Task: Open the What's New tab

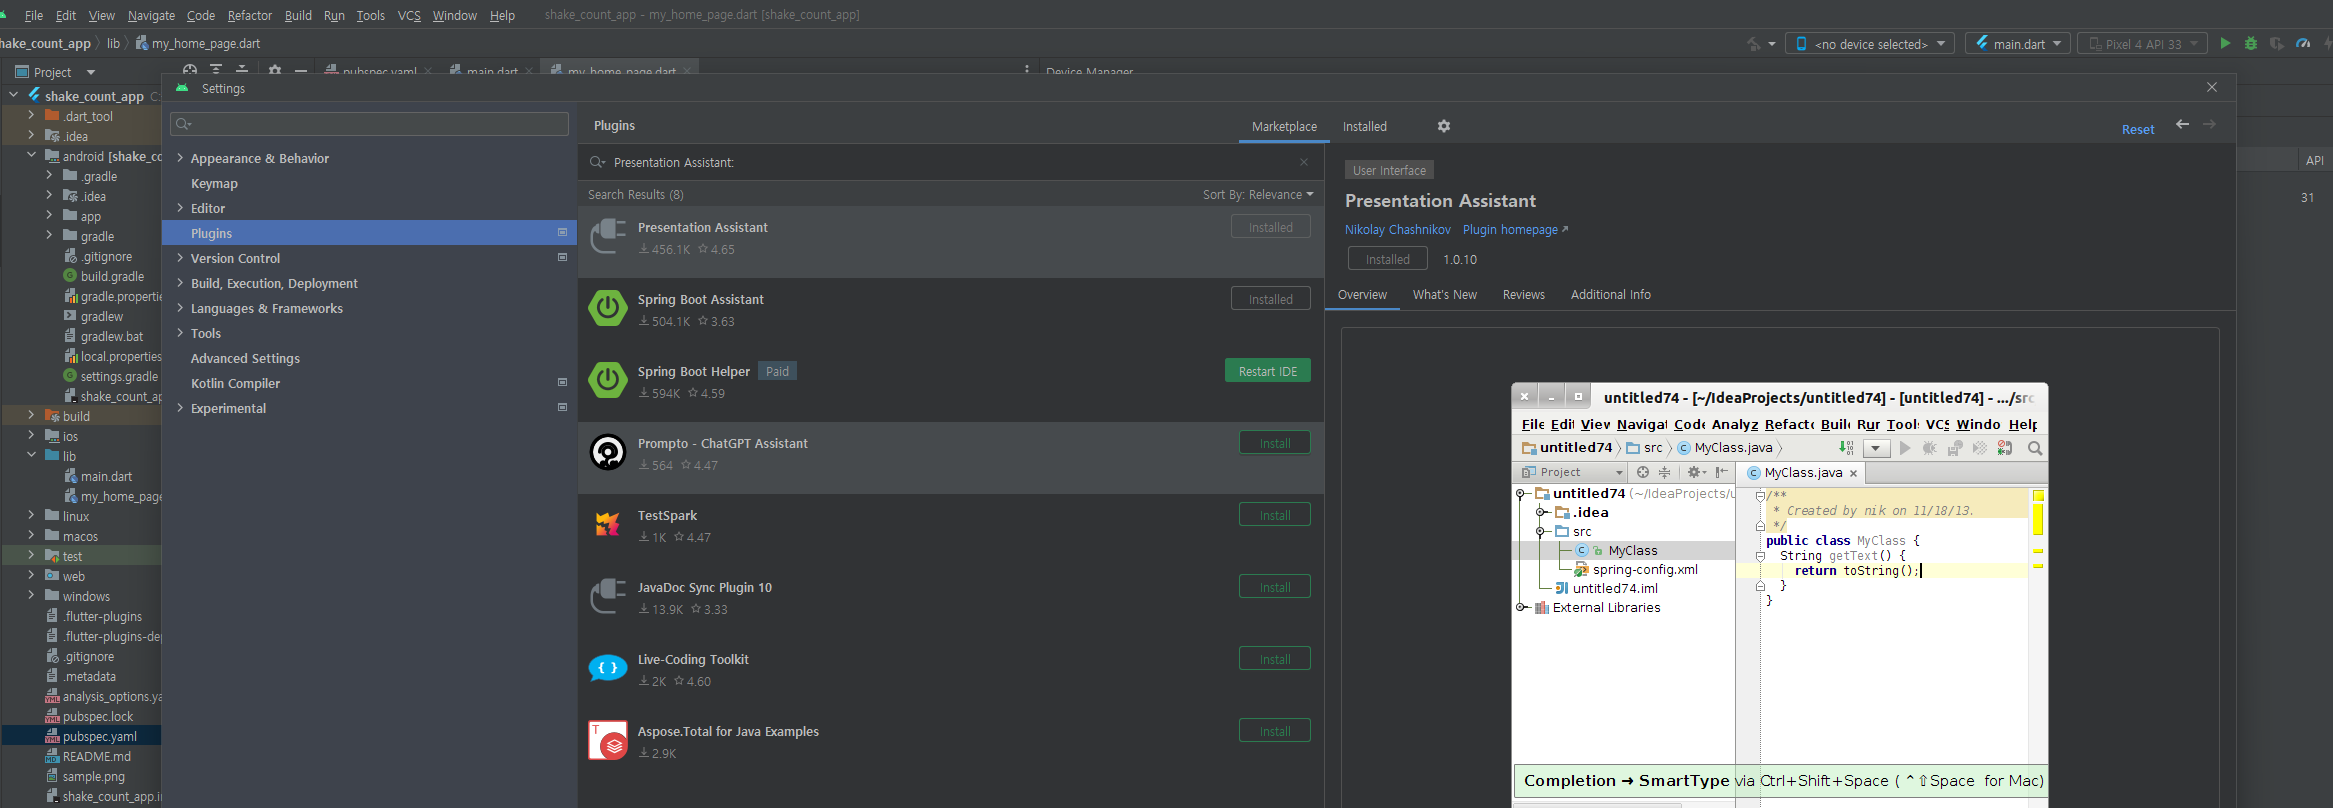Action: [1445, 295]
